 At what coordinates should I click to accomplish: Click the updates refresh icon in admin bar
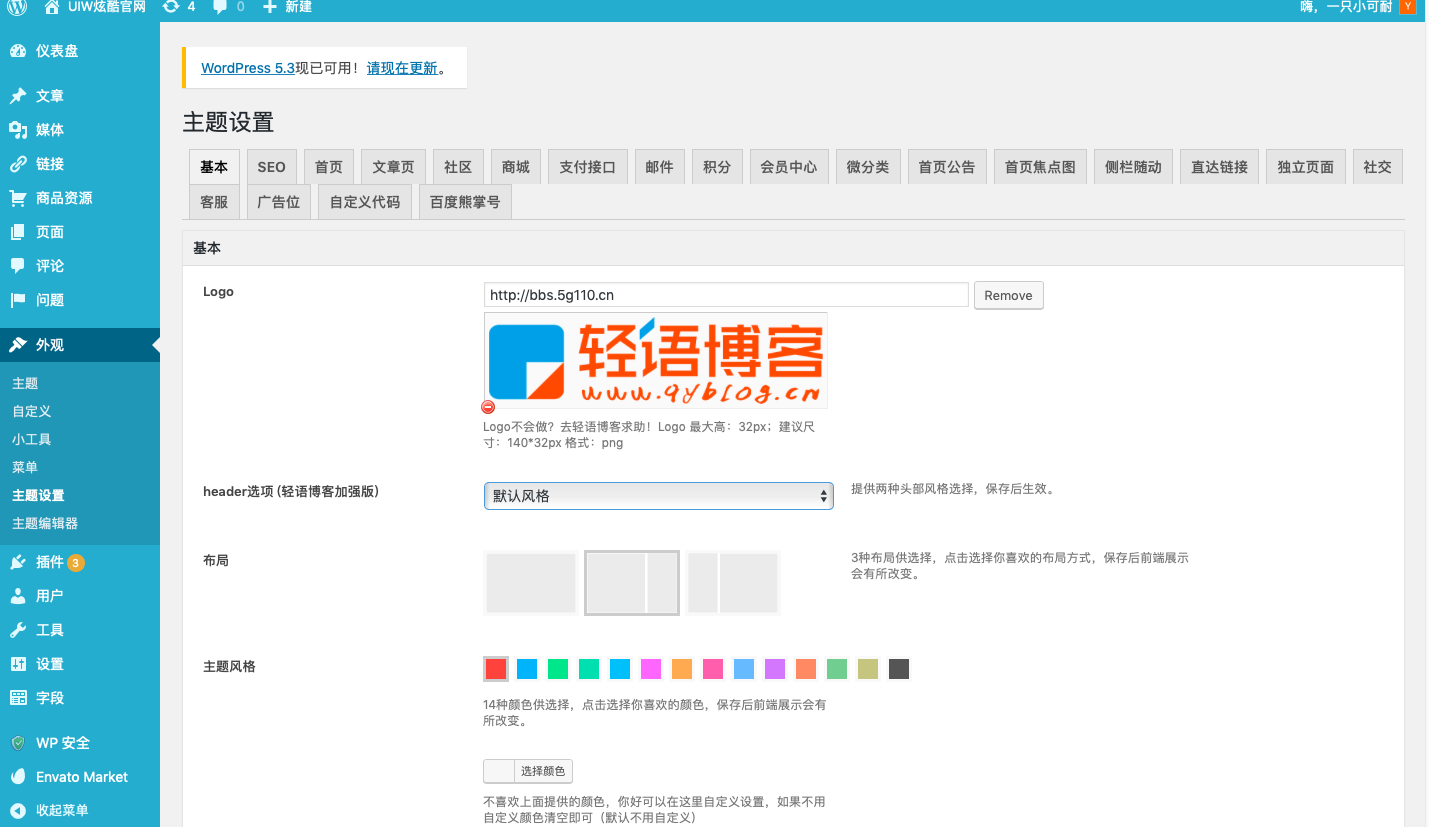click(171, 7)
